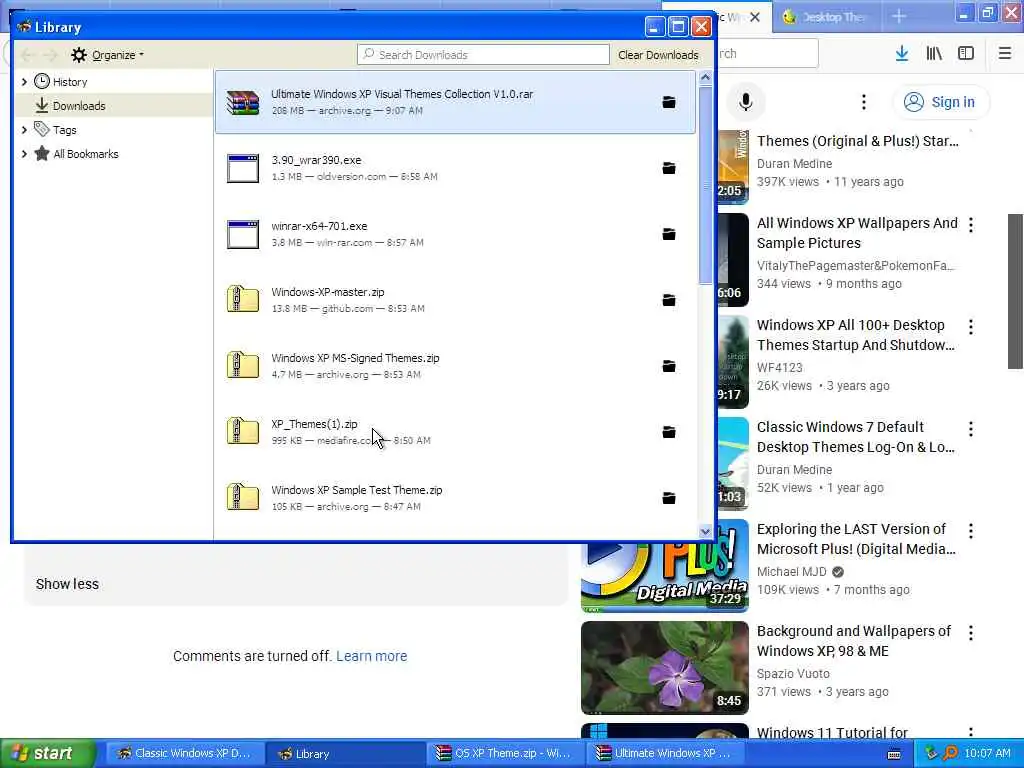Click channel name Michael MJD
The width and height of the screenshot is (1024, 768).
click(792, 571)
